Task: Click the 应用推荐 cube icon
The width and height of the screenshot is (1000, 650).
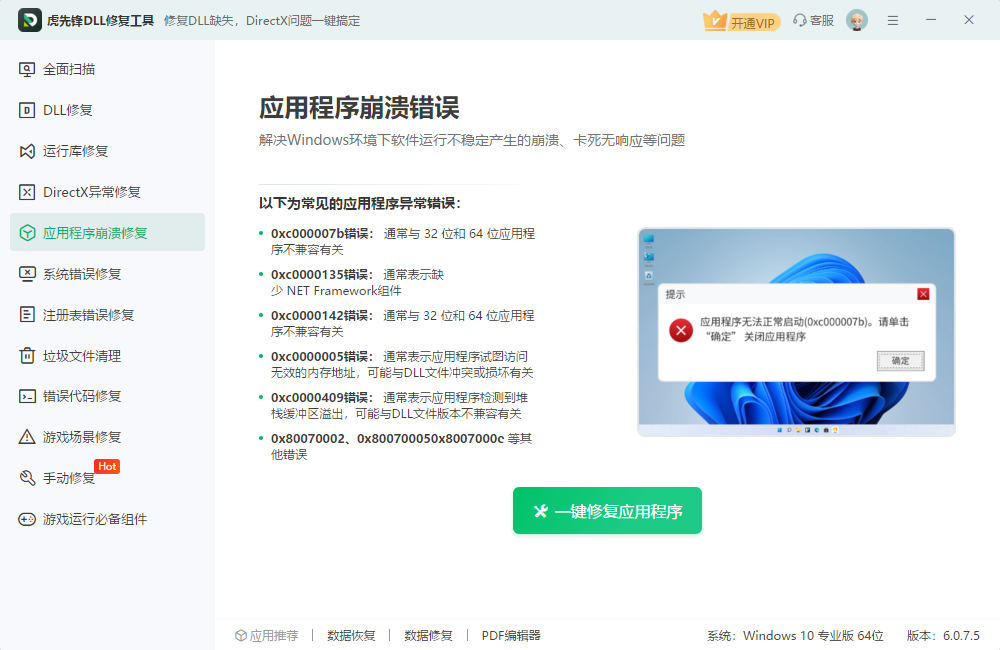Action: pos(240,635)
